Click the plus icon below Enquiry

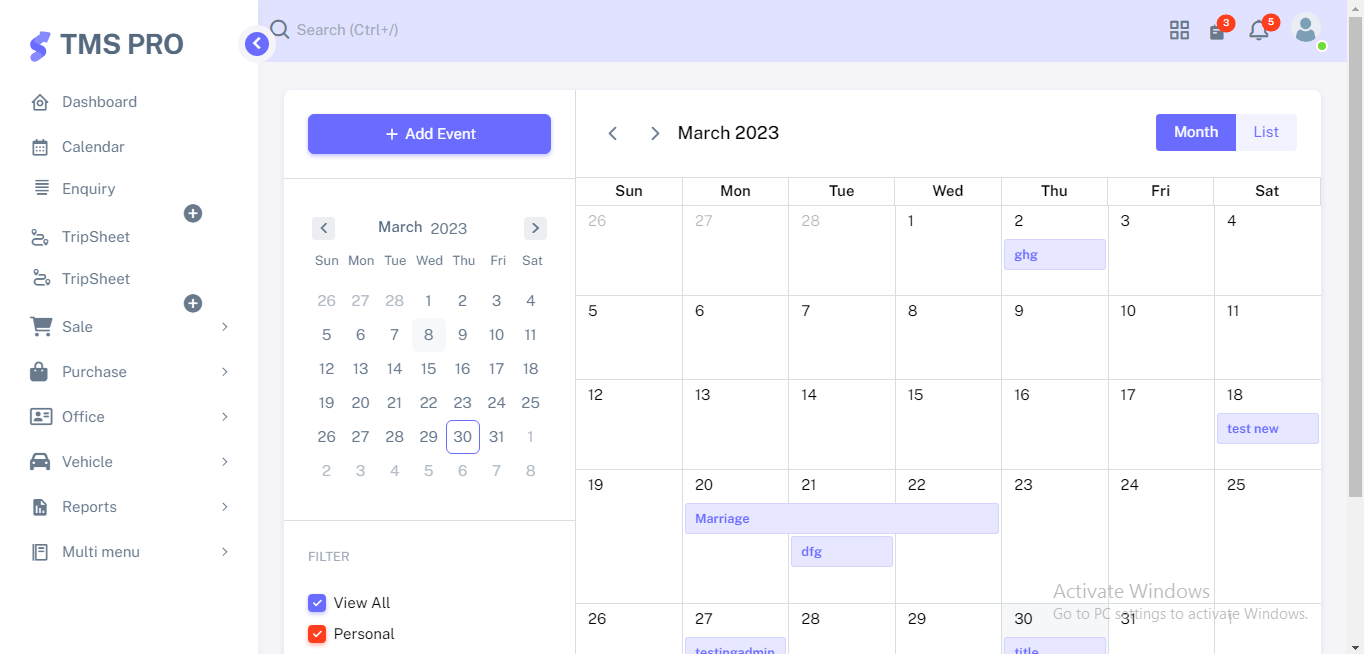(193, 213)
